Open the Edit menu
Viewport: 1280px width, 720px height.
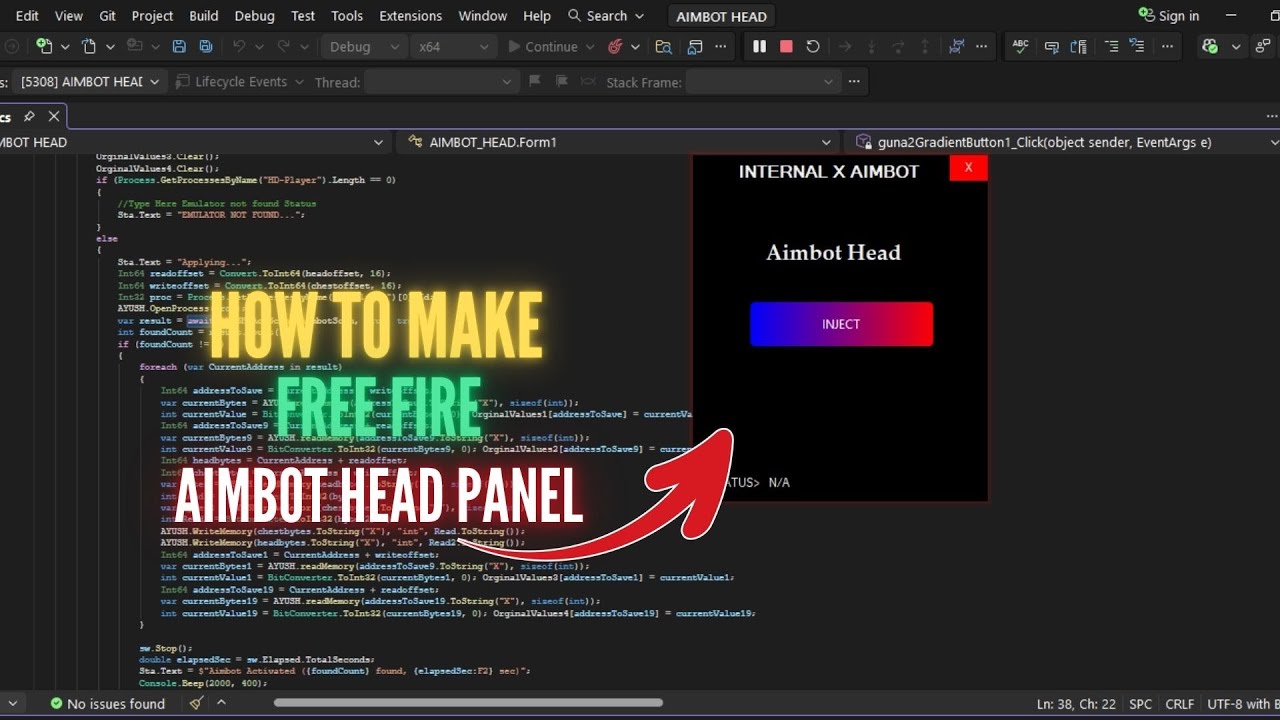tap(27, 16)
